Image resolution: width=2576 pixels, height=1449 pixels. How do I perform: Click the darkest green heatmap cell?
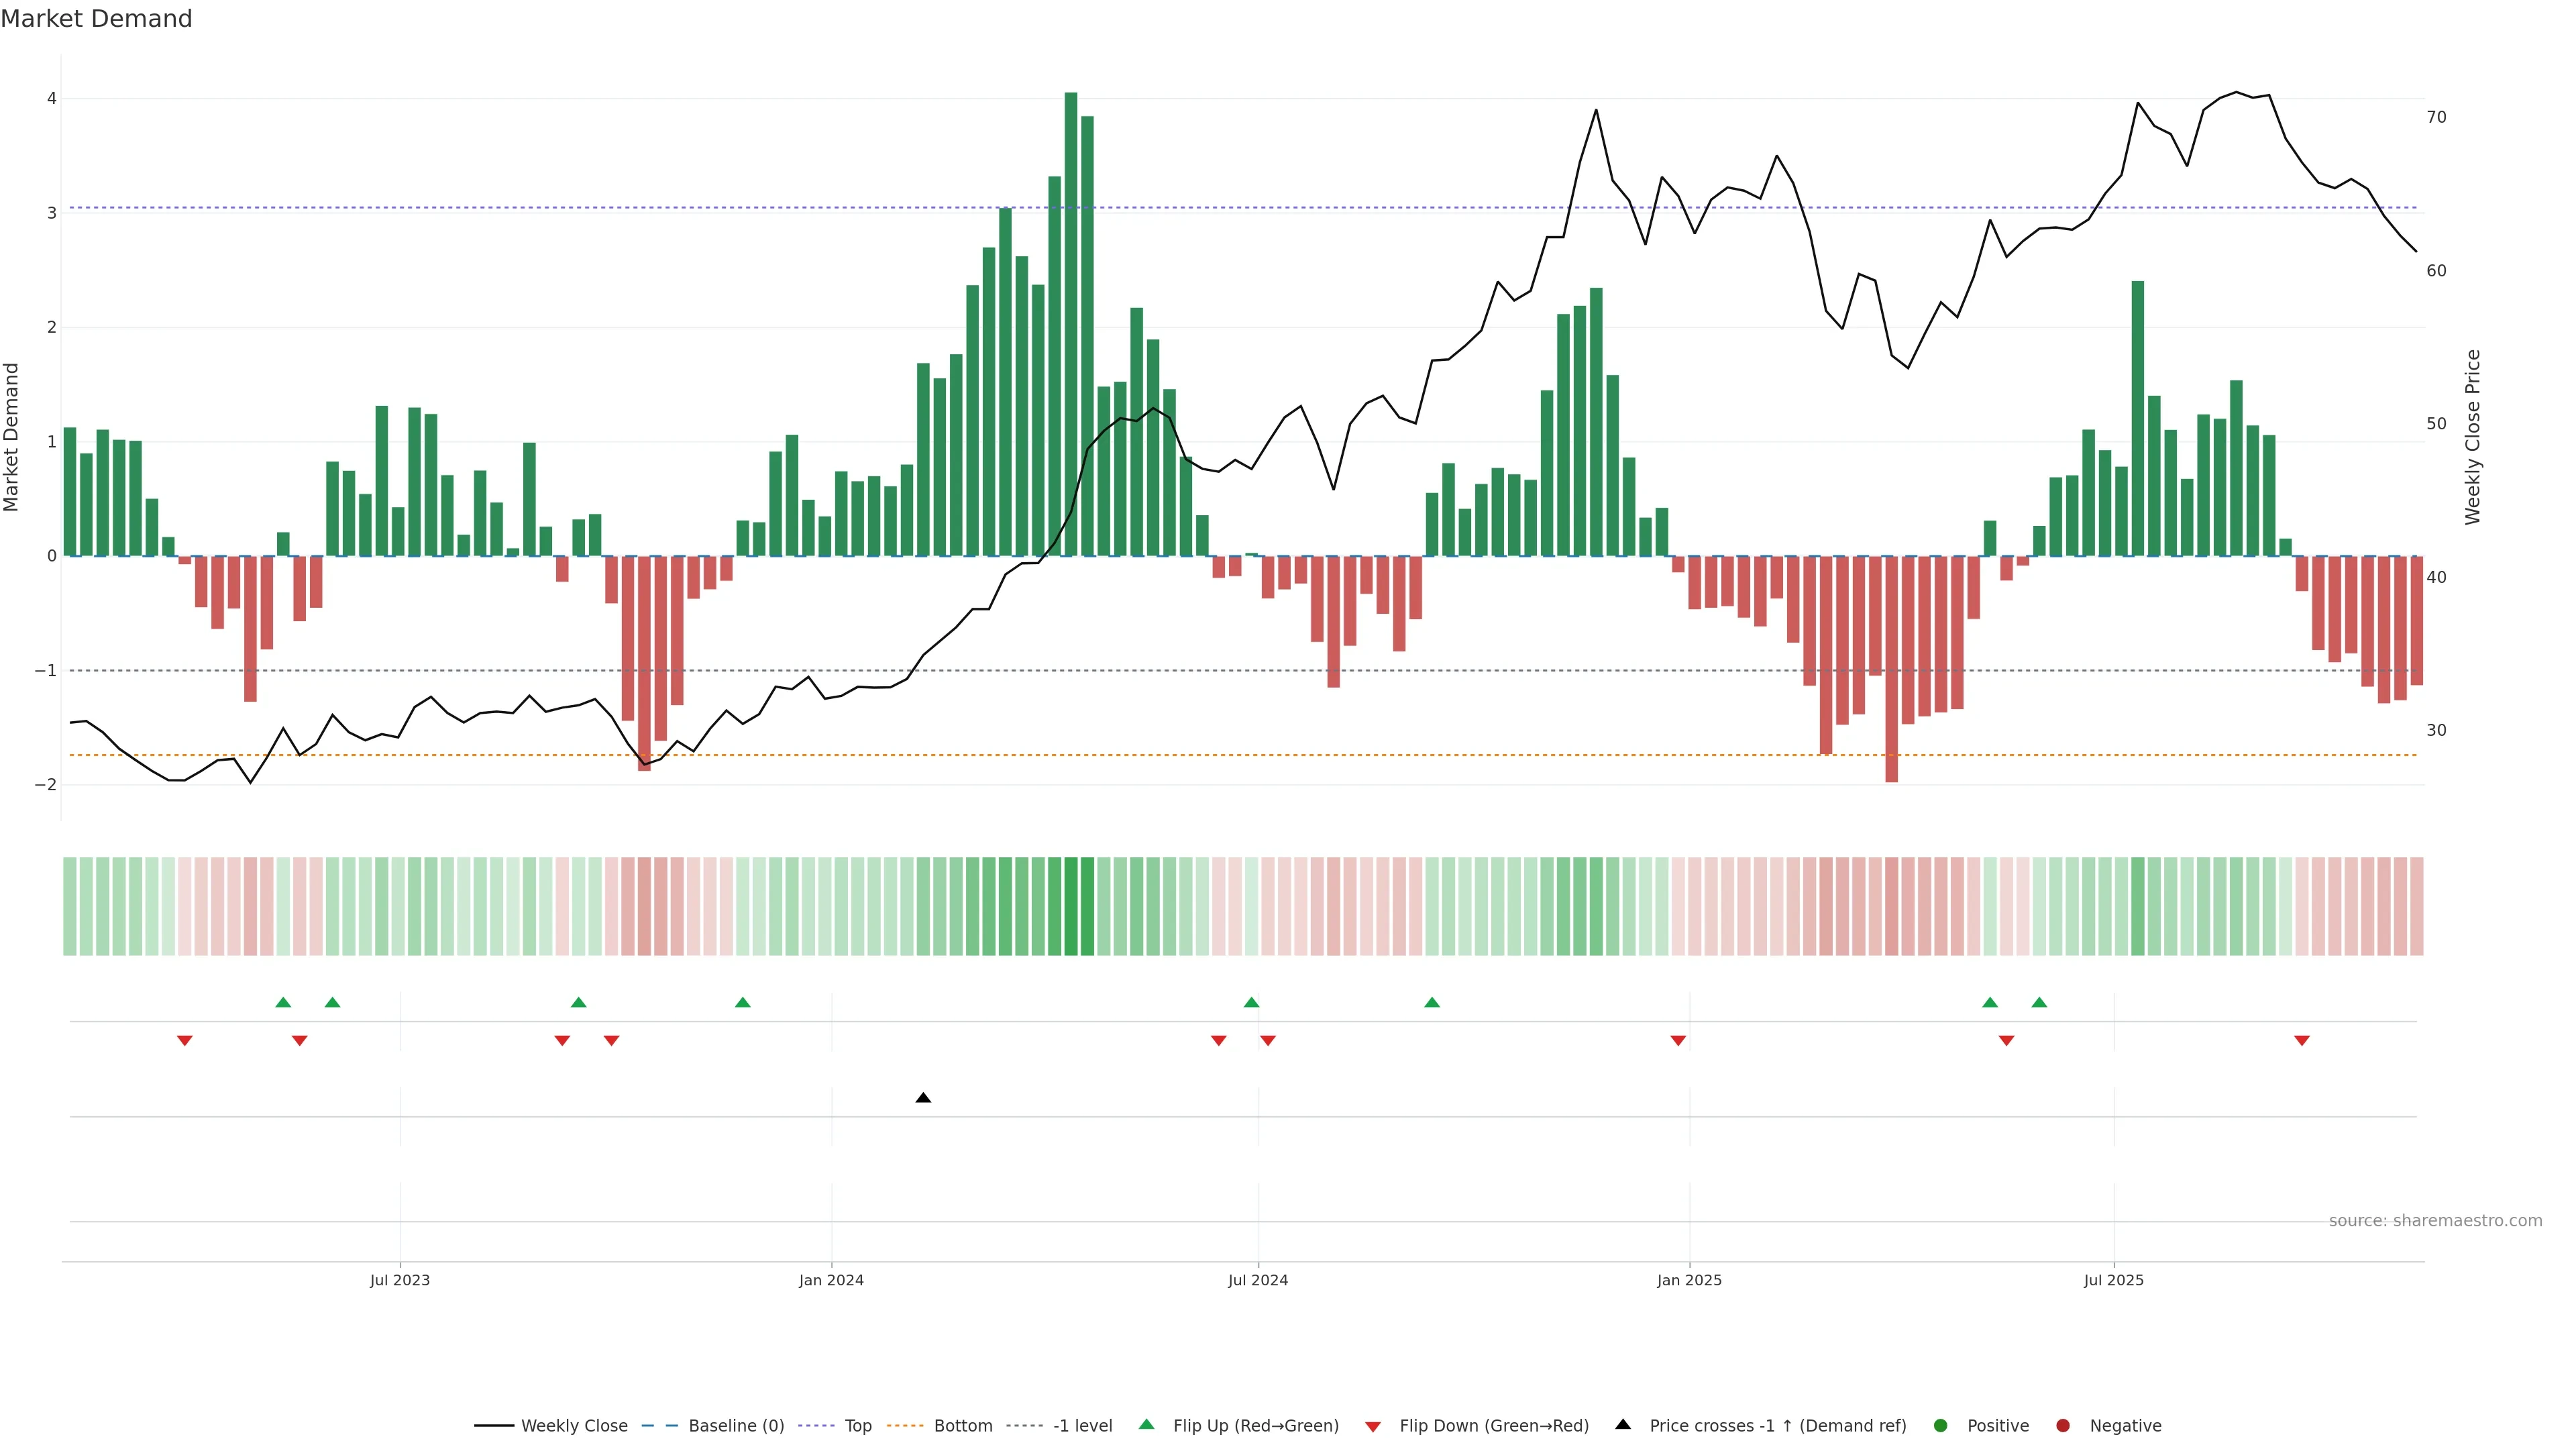coord(1071,906)
